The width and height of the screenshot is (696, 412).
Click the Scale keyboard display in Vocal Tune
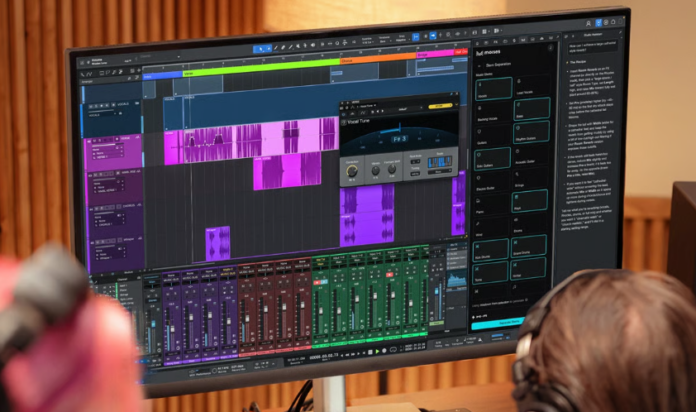[439, 162]
